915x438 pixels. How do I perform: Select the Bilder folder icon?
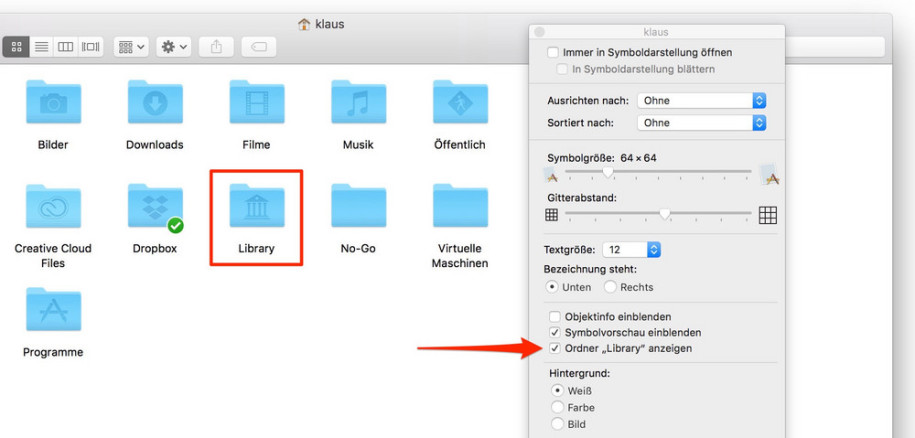(53, 102)
